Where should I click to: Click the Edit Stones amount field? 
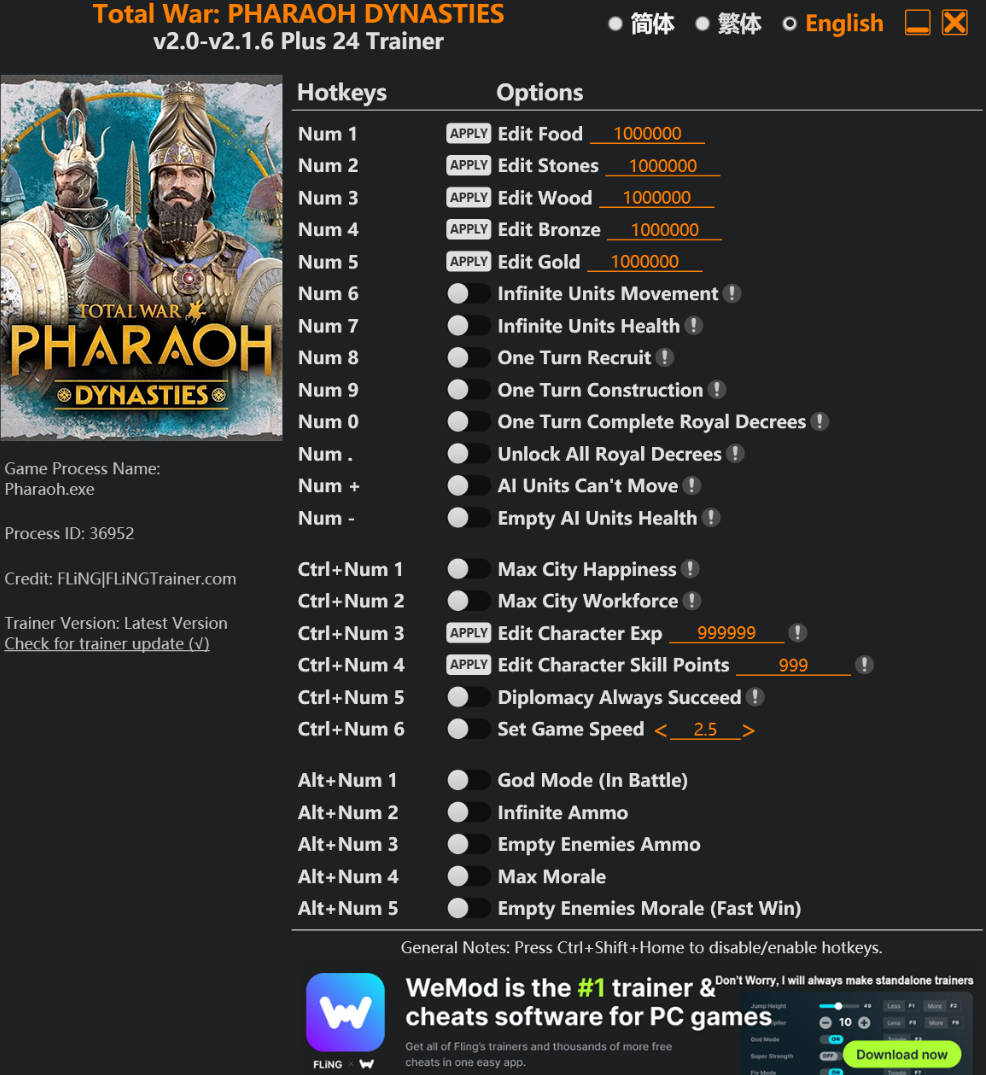click(x=663, y=165)
